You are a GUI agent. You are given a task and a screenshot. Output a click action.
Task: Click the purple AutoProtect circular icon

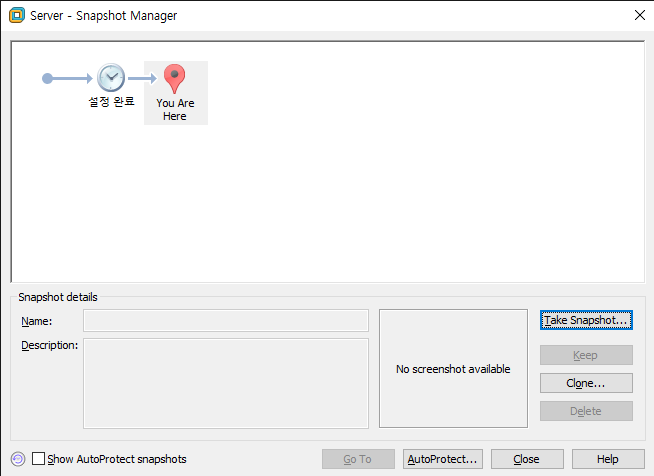point(18,459)
